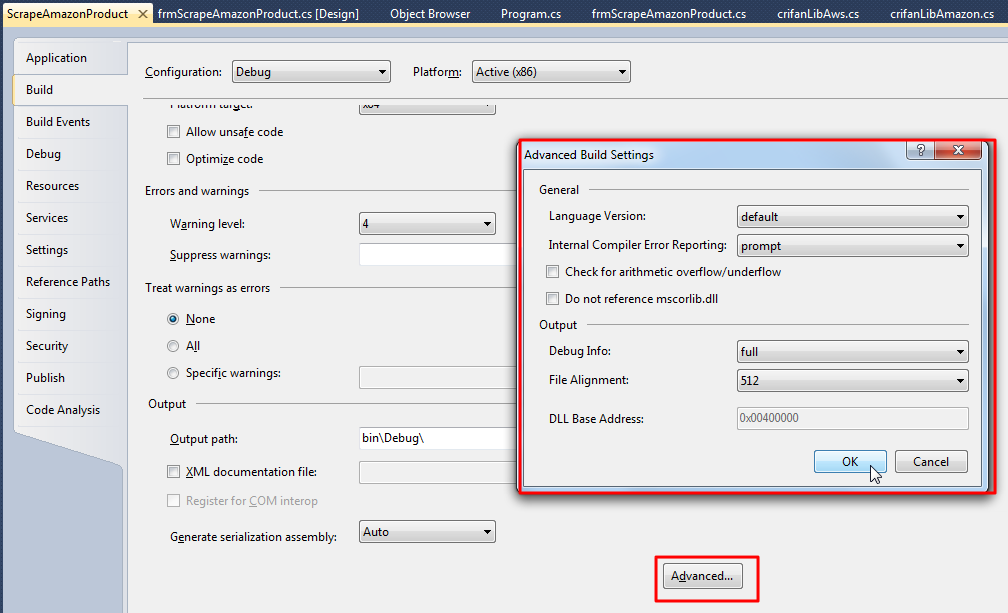Select the None radio button
1008x613 pixels.
click(173, 319)
